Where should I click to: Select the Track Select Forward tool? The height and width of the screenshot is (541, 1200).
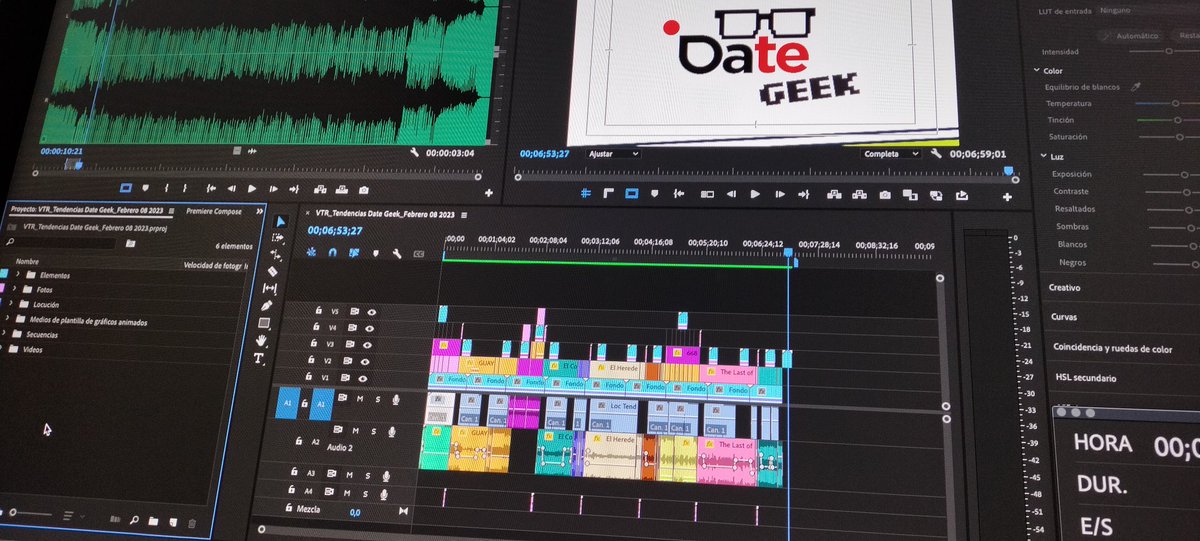coord(280,238)
